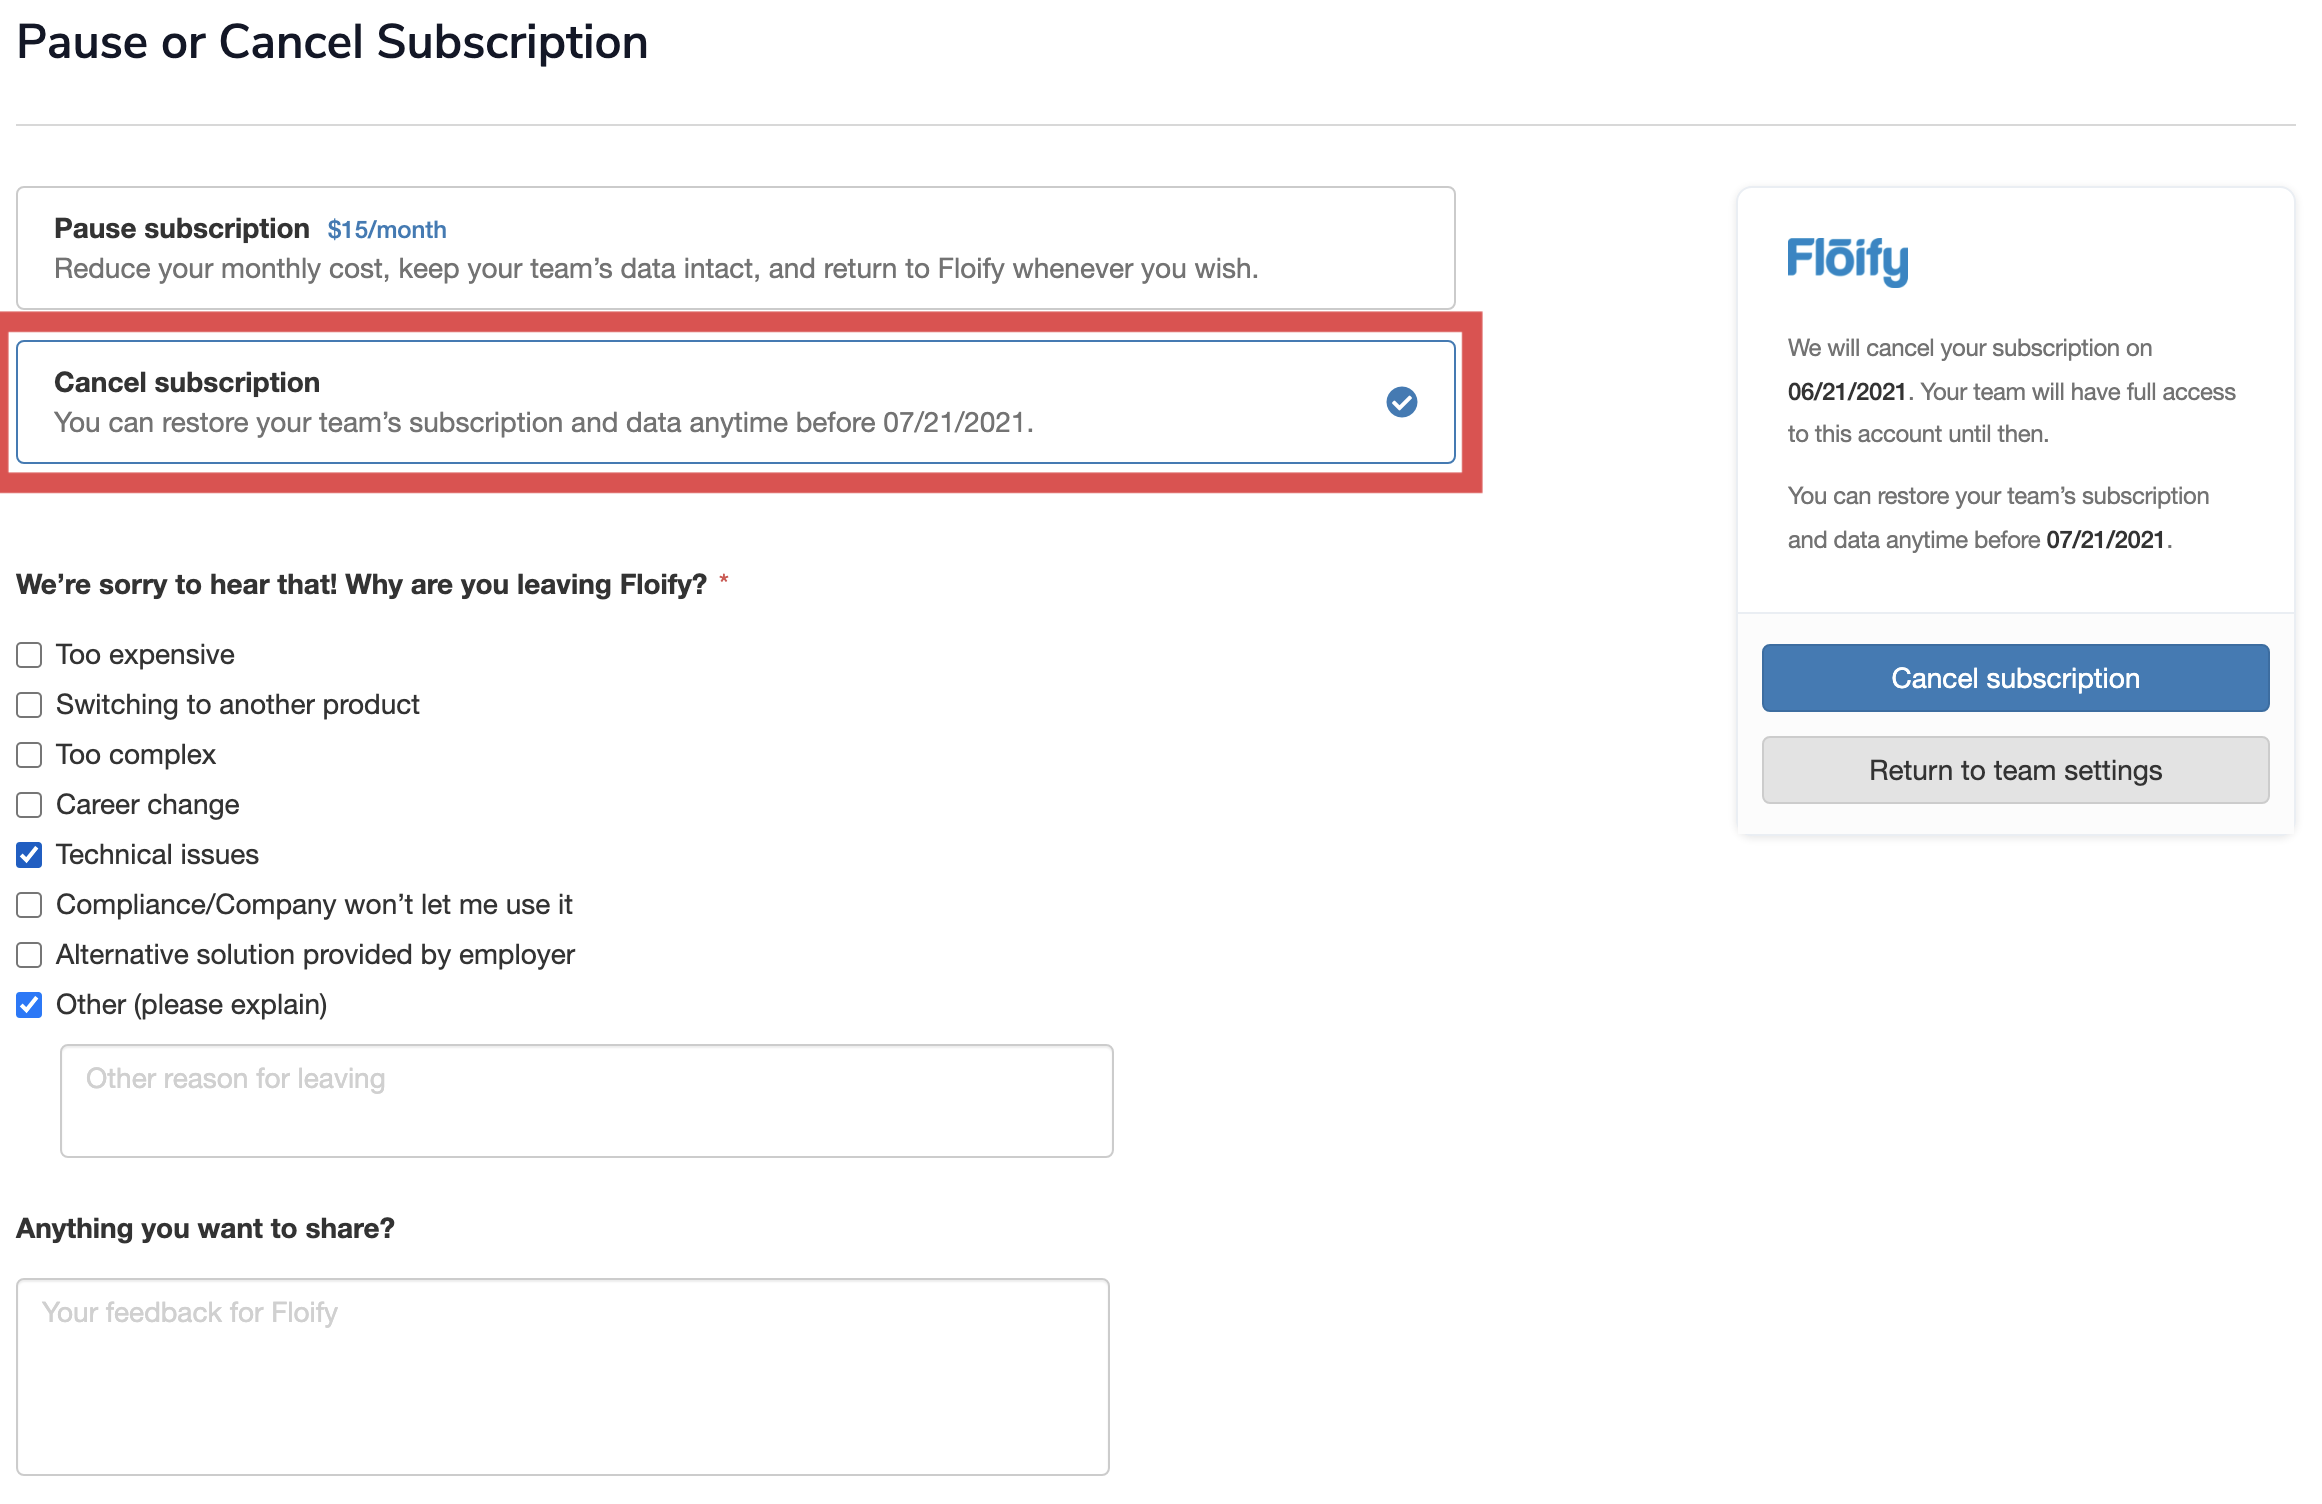This screenshot has width=2322, height=1504.
Task: Click the Floify logo
Action: (1847, 260)
